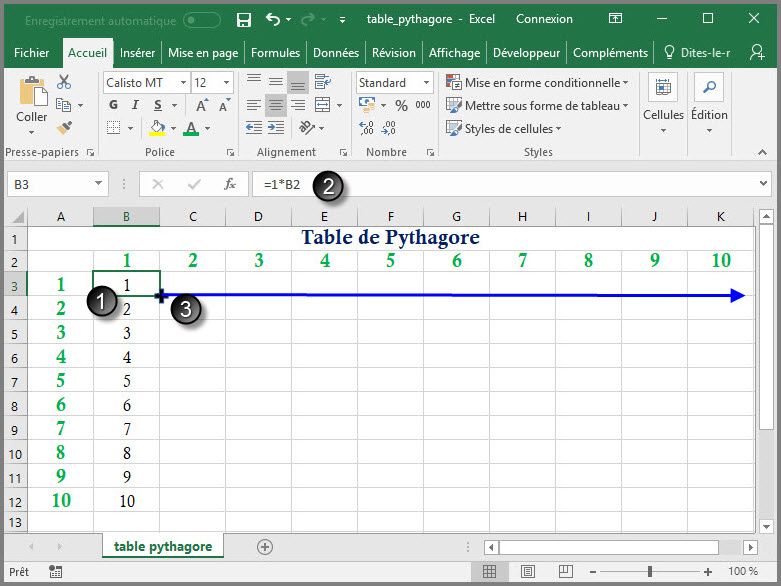Increase indent icon

coord(276,128)
